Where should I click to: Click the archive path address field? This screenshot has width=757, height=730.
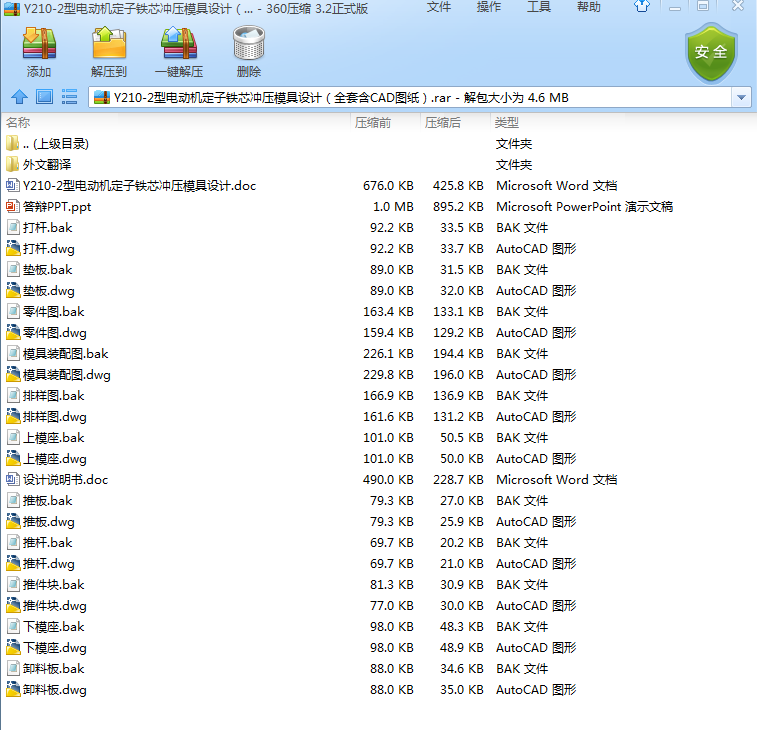410,98
